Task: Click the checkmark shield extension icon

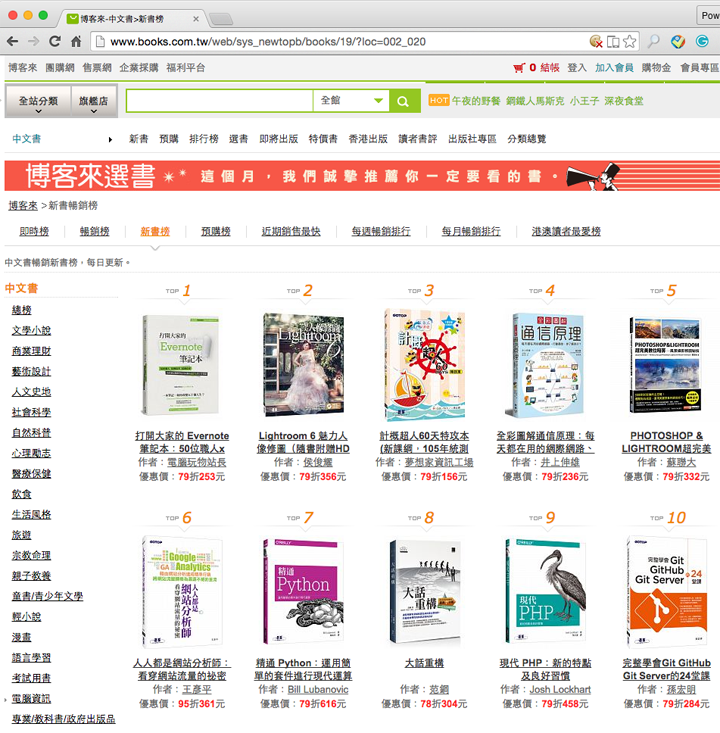Action: [x=678, y=42]
